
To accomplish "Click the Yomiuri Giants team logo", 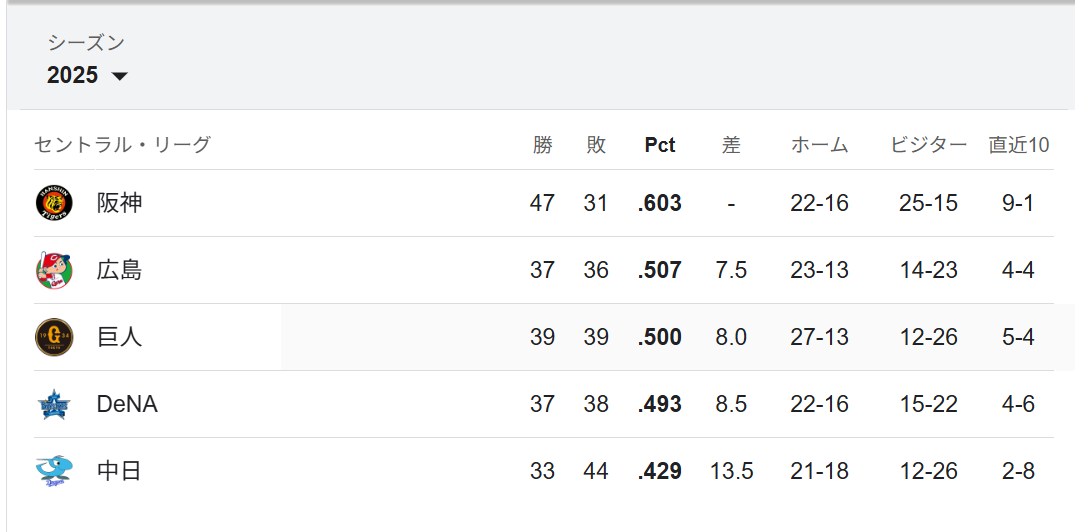I will click(x=53, y=337).
